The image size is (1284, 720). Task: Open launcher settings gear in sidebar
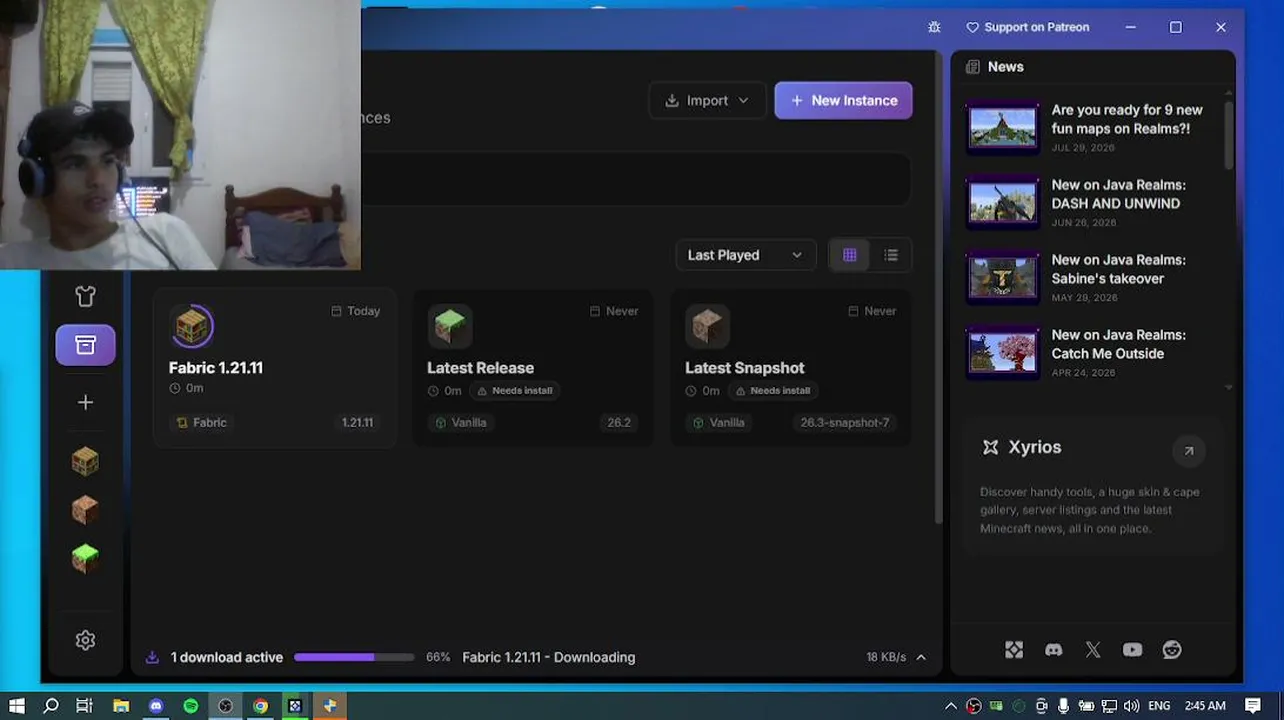[x=85, y=640]
